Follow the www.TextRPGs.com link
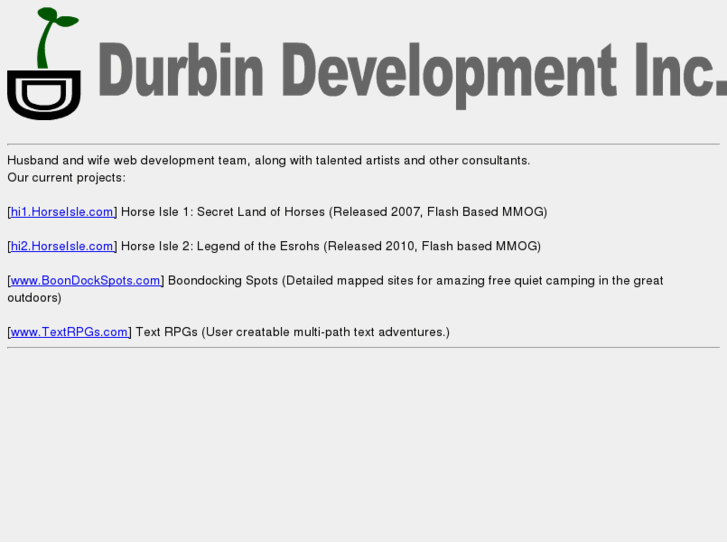This screenshot has width=727, height=545. tap(69, 332)
